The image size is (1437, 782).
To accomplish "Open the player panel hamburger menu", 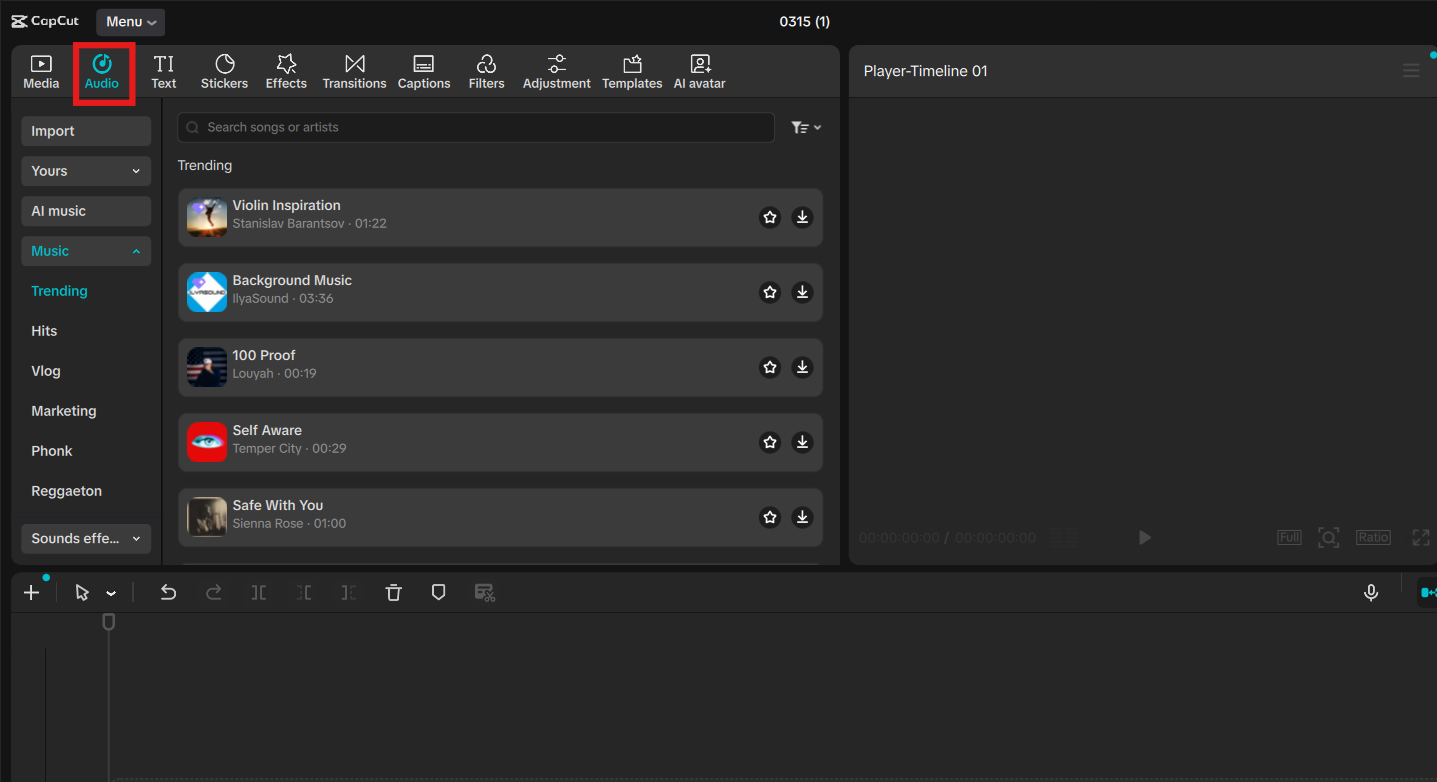I will pyautogui.click(x=1411, y=70).
